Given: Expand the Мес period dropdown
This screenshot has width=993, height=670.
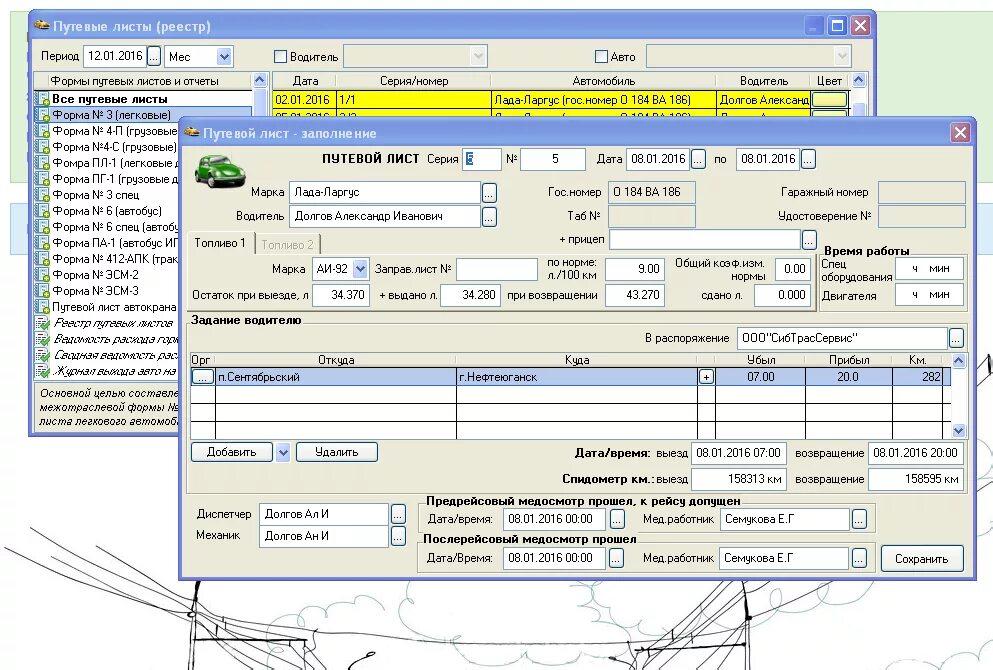Looking at the screenshot, I should pyautogui.click(x=224, y=57).
